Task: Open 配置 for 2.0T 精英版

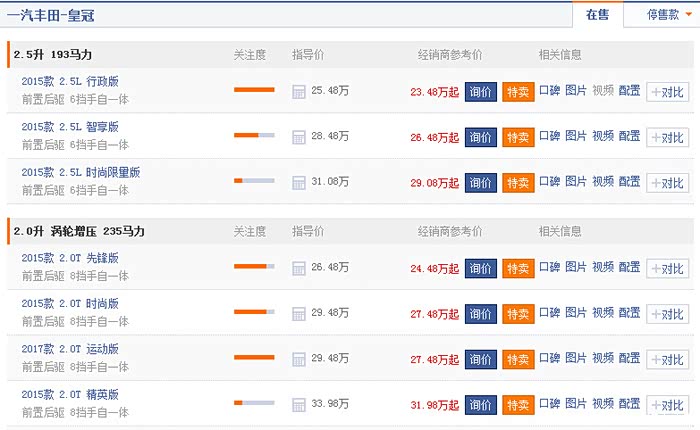Action: (629, 404)
